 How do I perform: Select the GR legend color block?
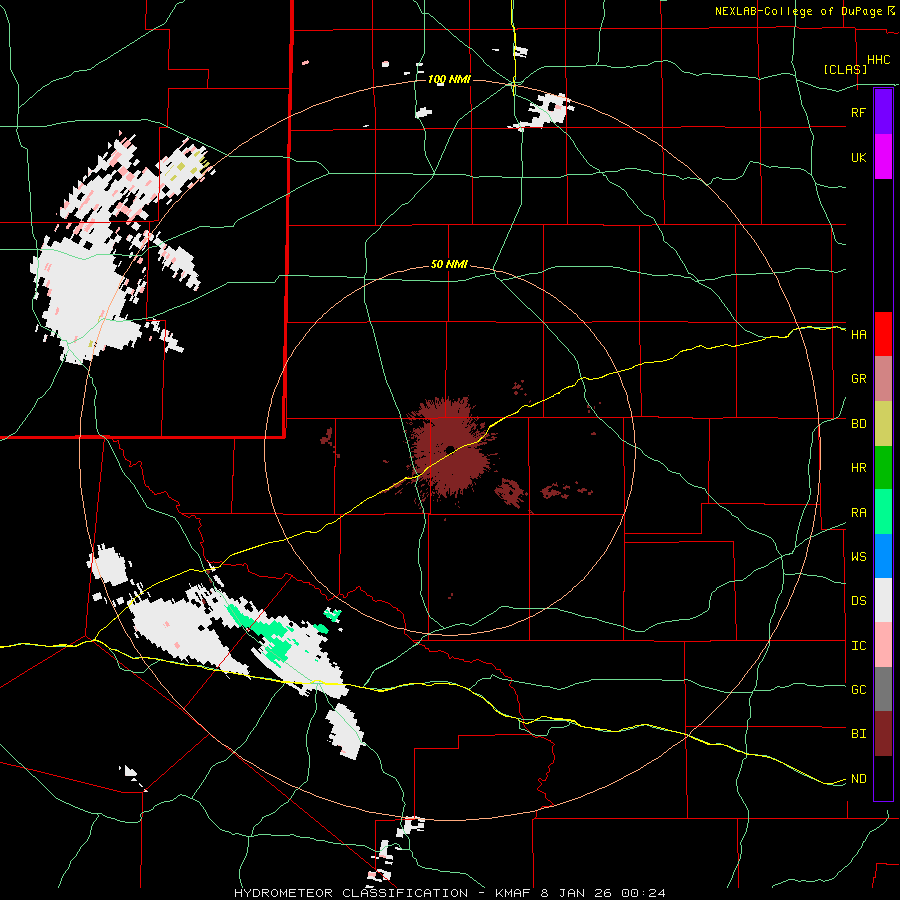click(x=883, y=379)
